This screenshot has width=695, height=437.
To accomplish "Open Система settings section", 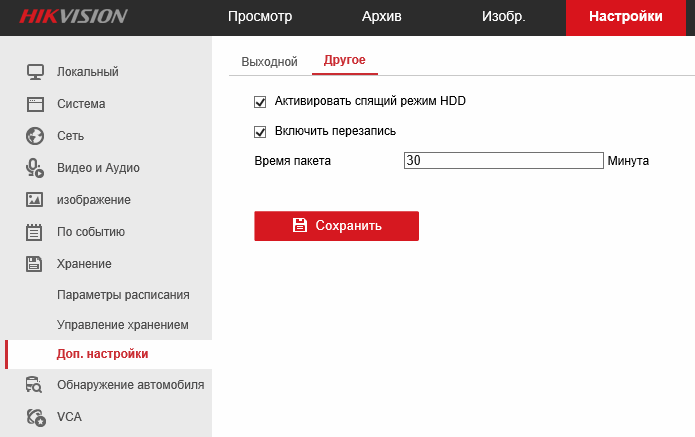I will (x=81, y=104).
